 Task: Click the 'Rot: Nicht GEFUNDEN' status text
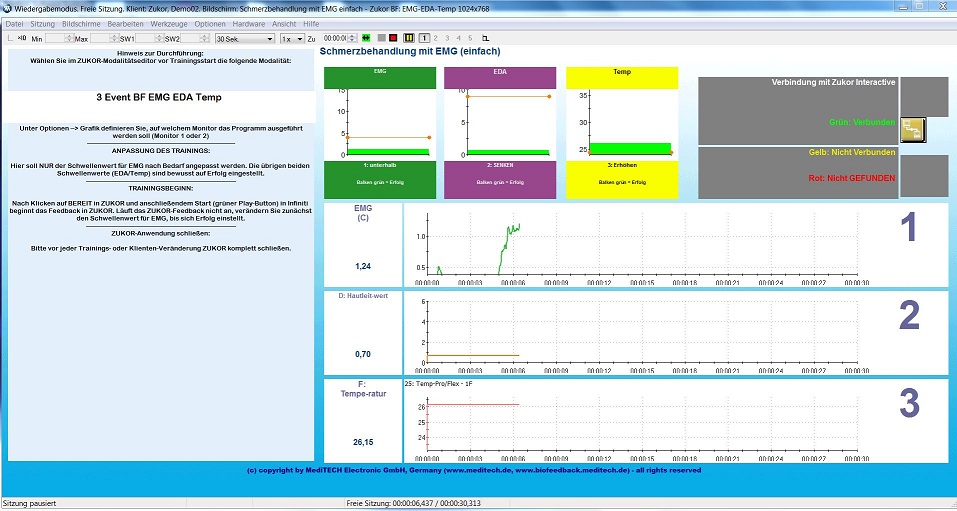(853, 178)
